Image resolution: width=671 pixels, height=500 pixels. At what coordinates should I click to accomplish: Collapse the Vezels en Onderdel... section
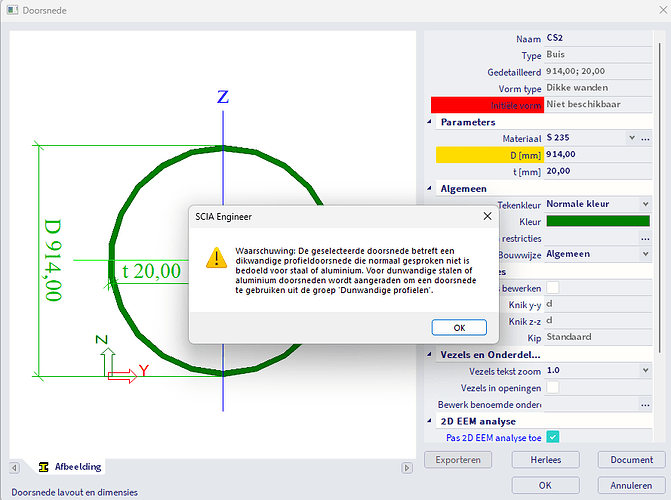pyautogui.click(x=429, y=354)
